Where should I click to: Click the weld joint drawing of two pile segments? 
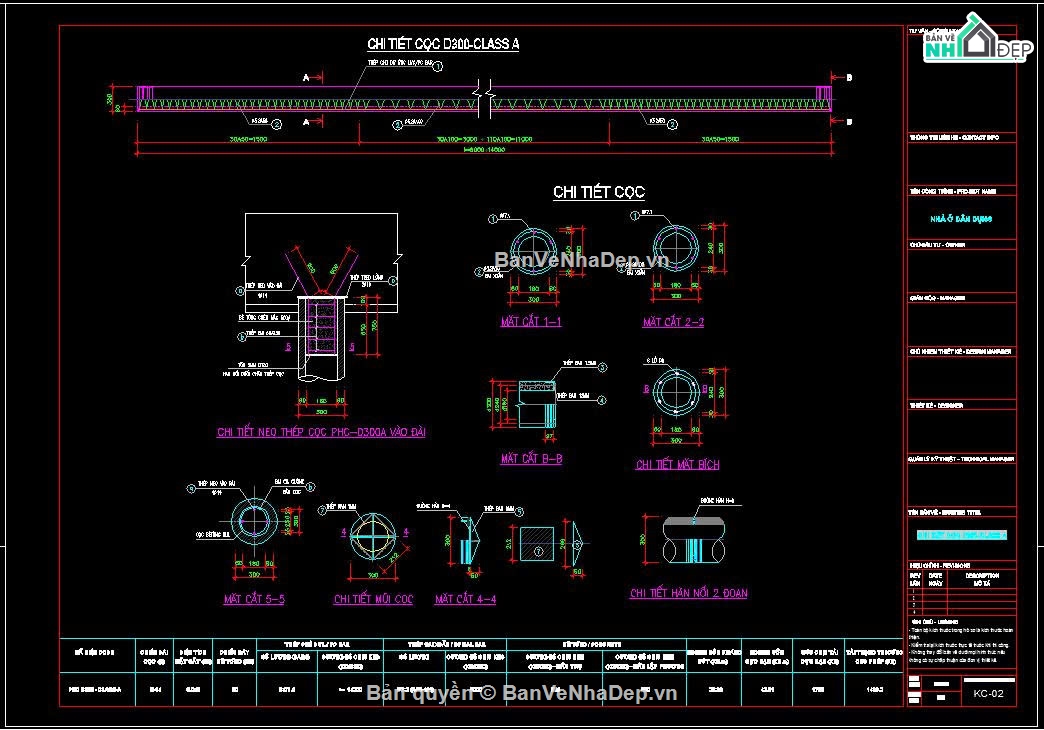[x=693, y=541]
